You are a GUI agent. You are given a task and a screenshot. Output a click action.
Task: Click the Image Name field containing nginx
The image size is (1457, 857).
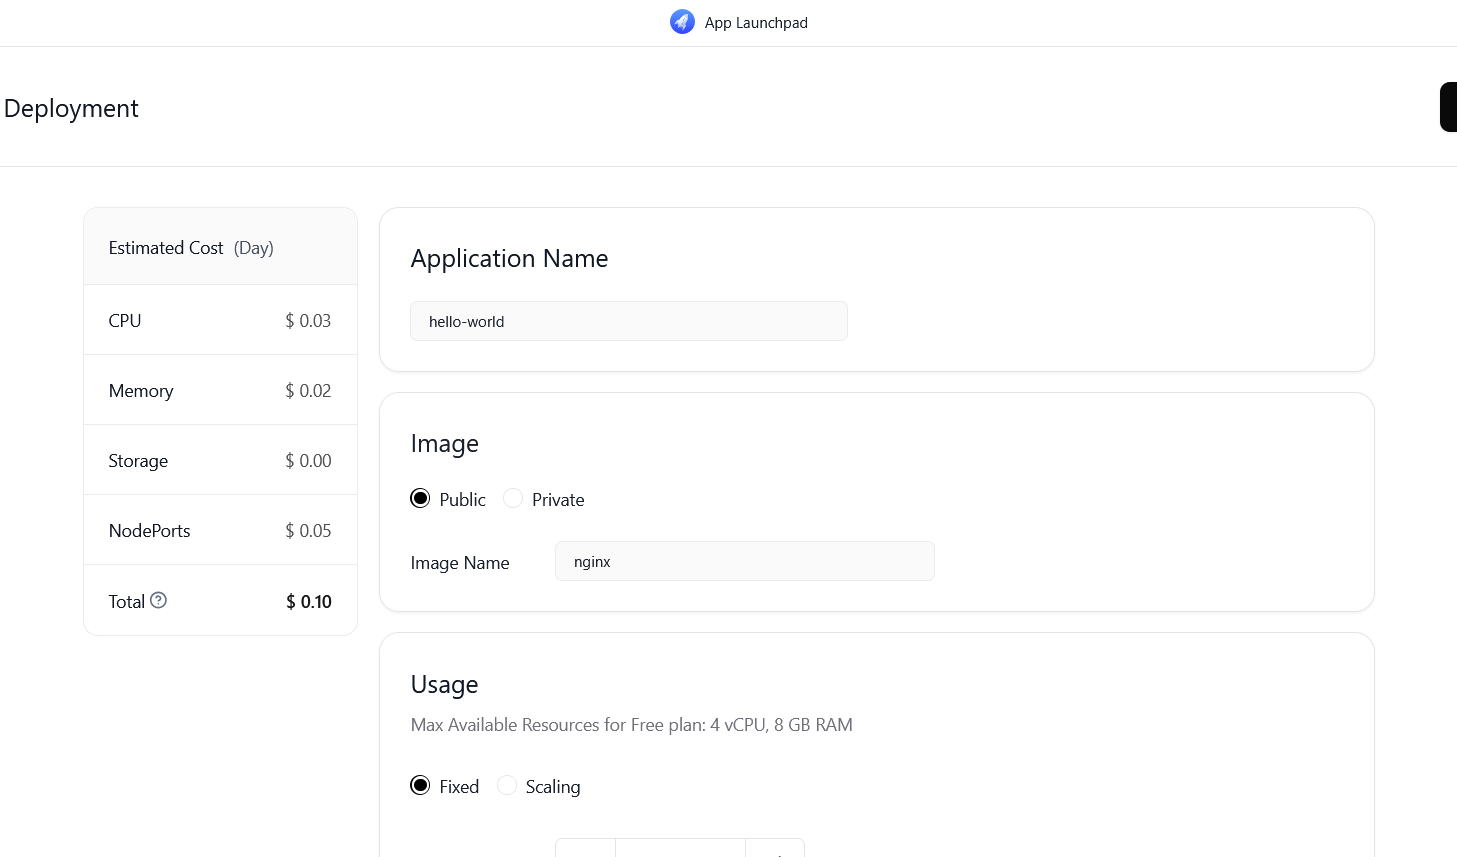(744, 561)
